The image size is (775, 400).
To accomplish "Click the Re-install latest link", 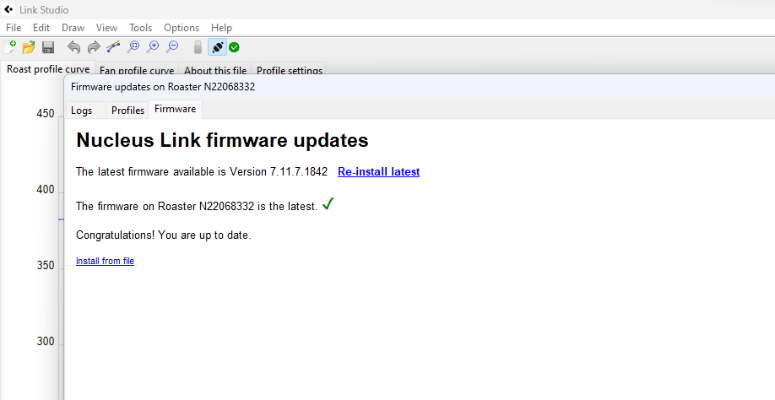I will tap(379, 172).
